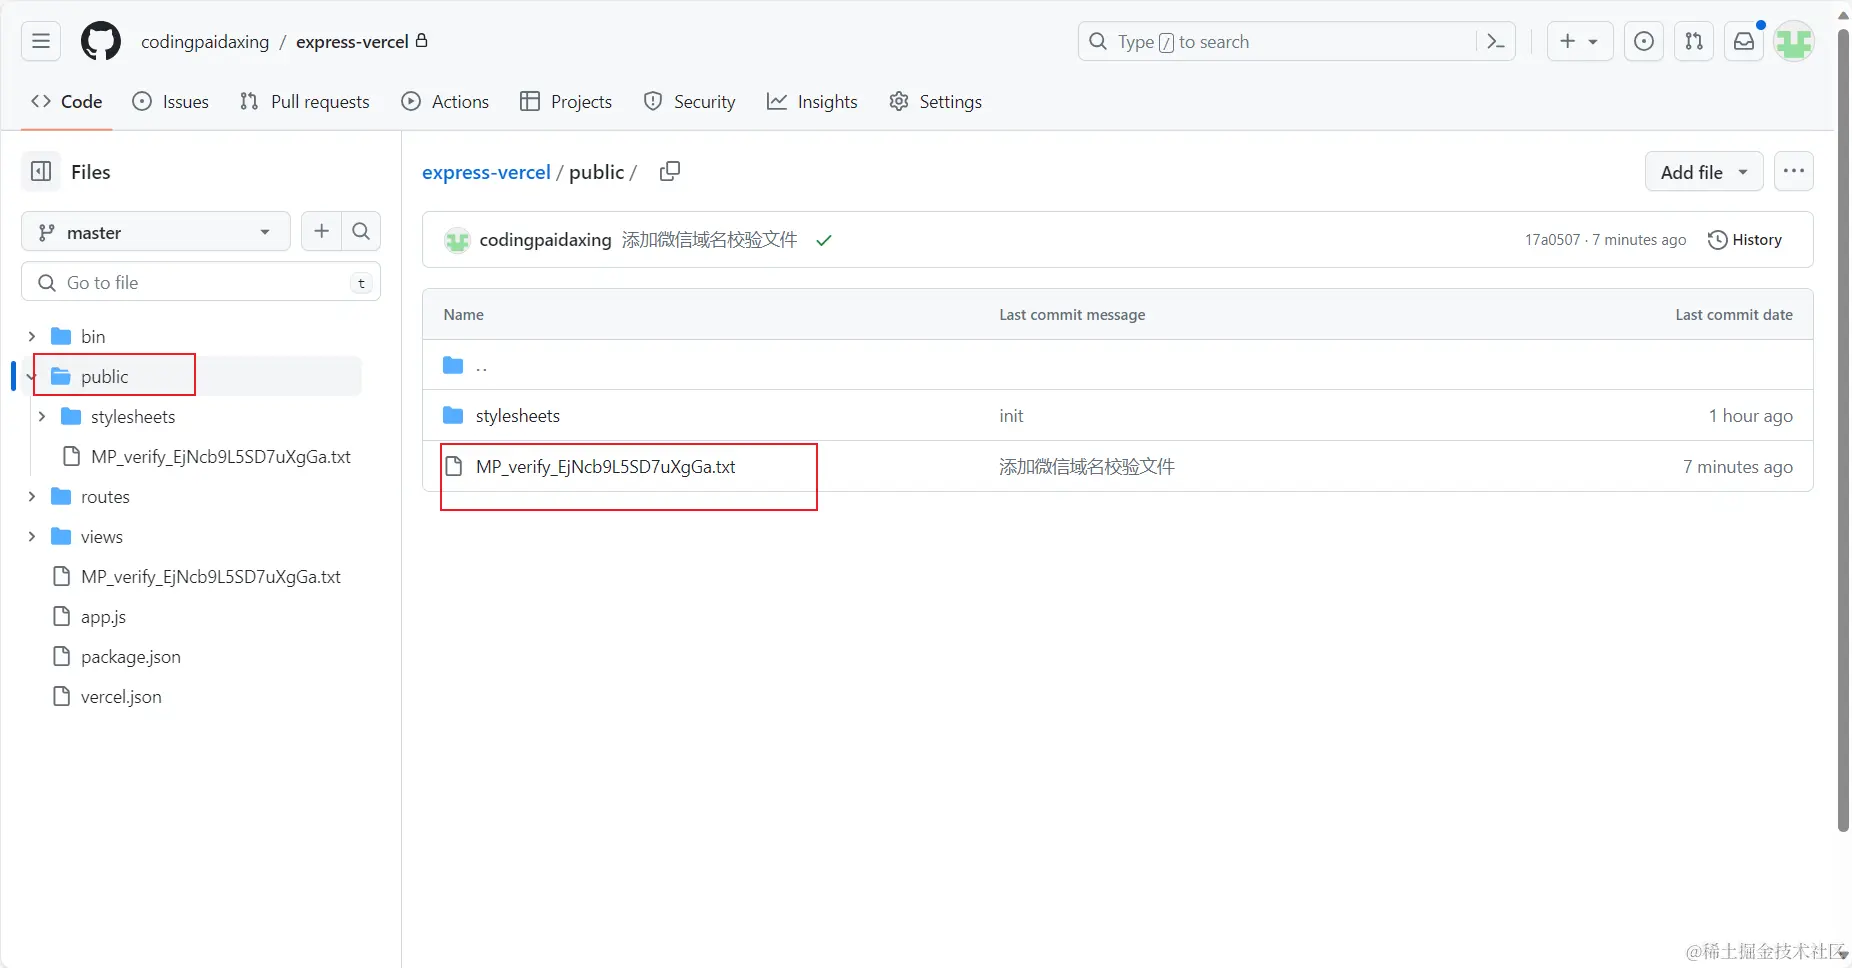Open the global navigation hamburger menu
1852x968 pixels.
(x=41, y=41)
